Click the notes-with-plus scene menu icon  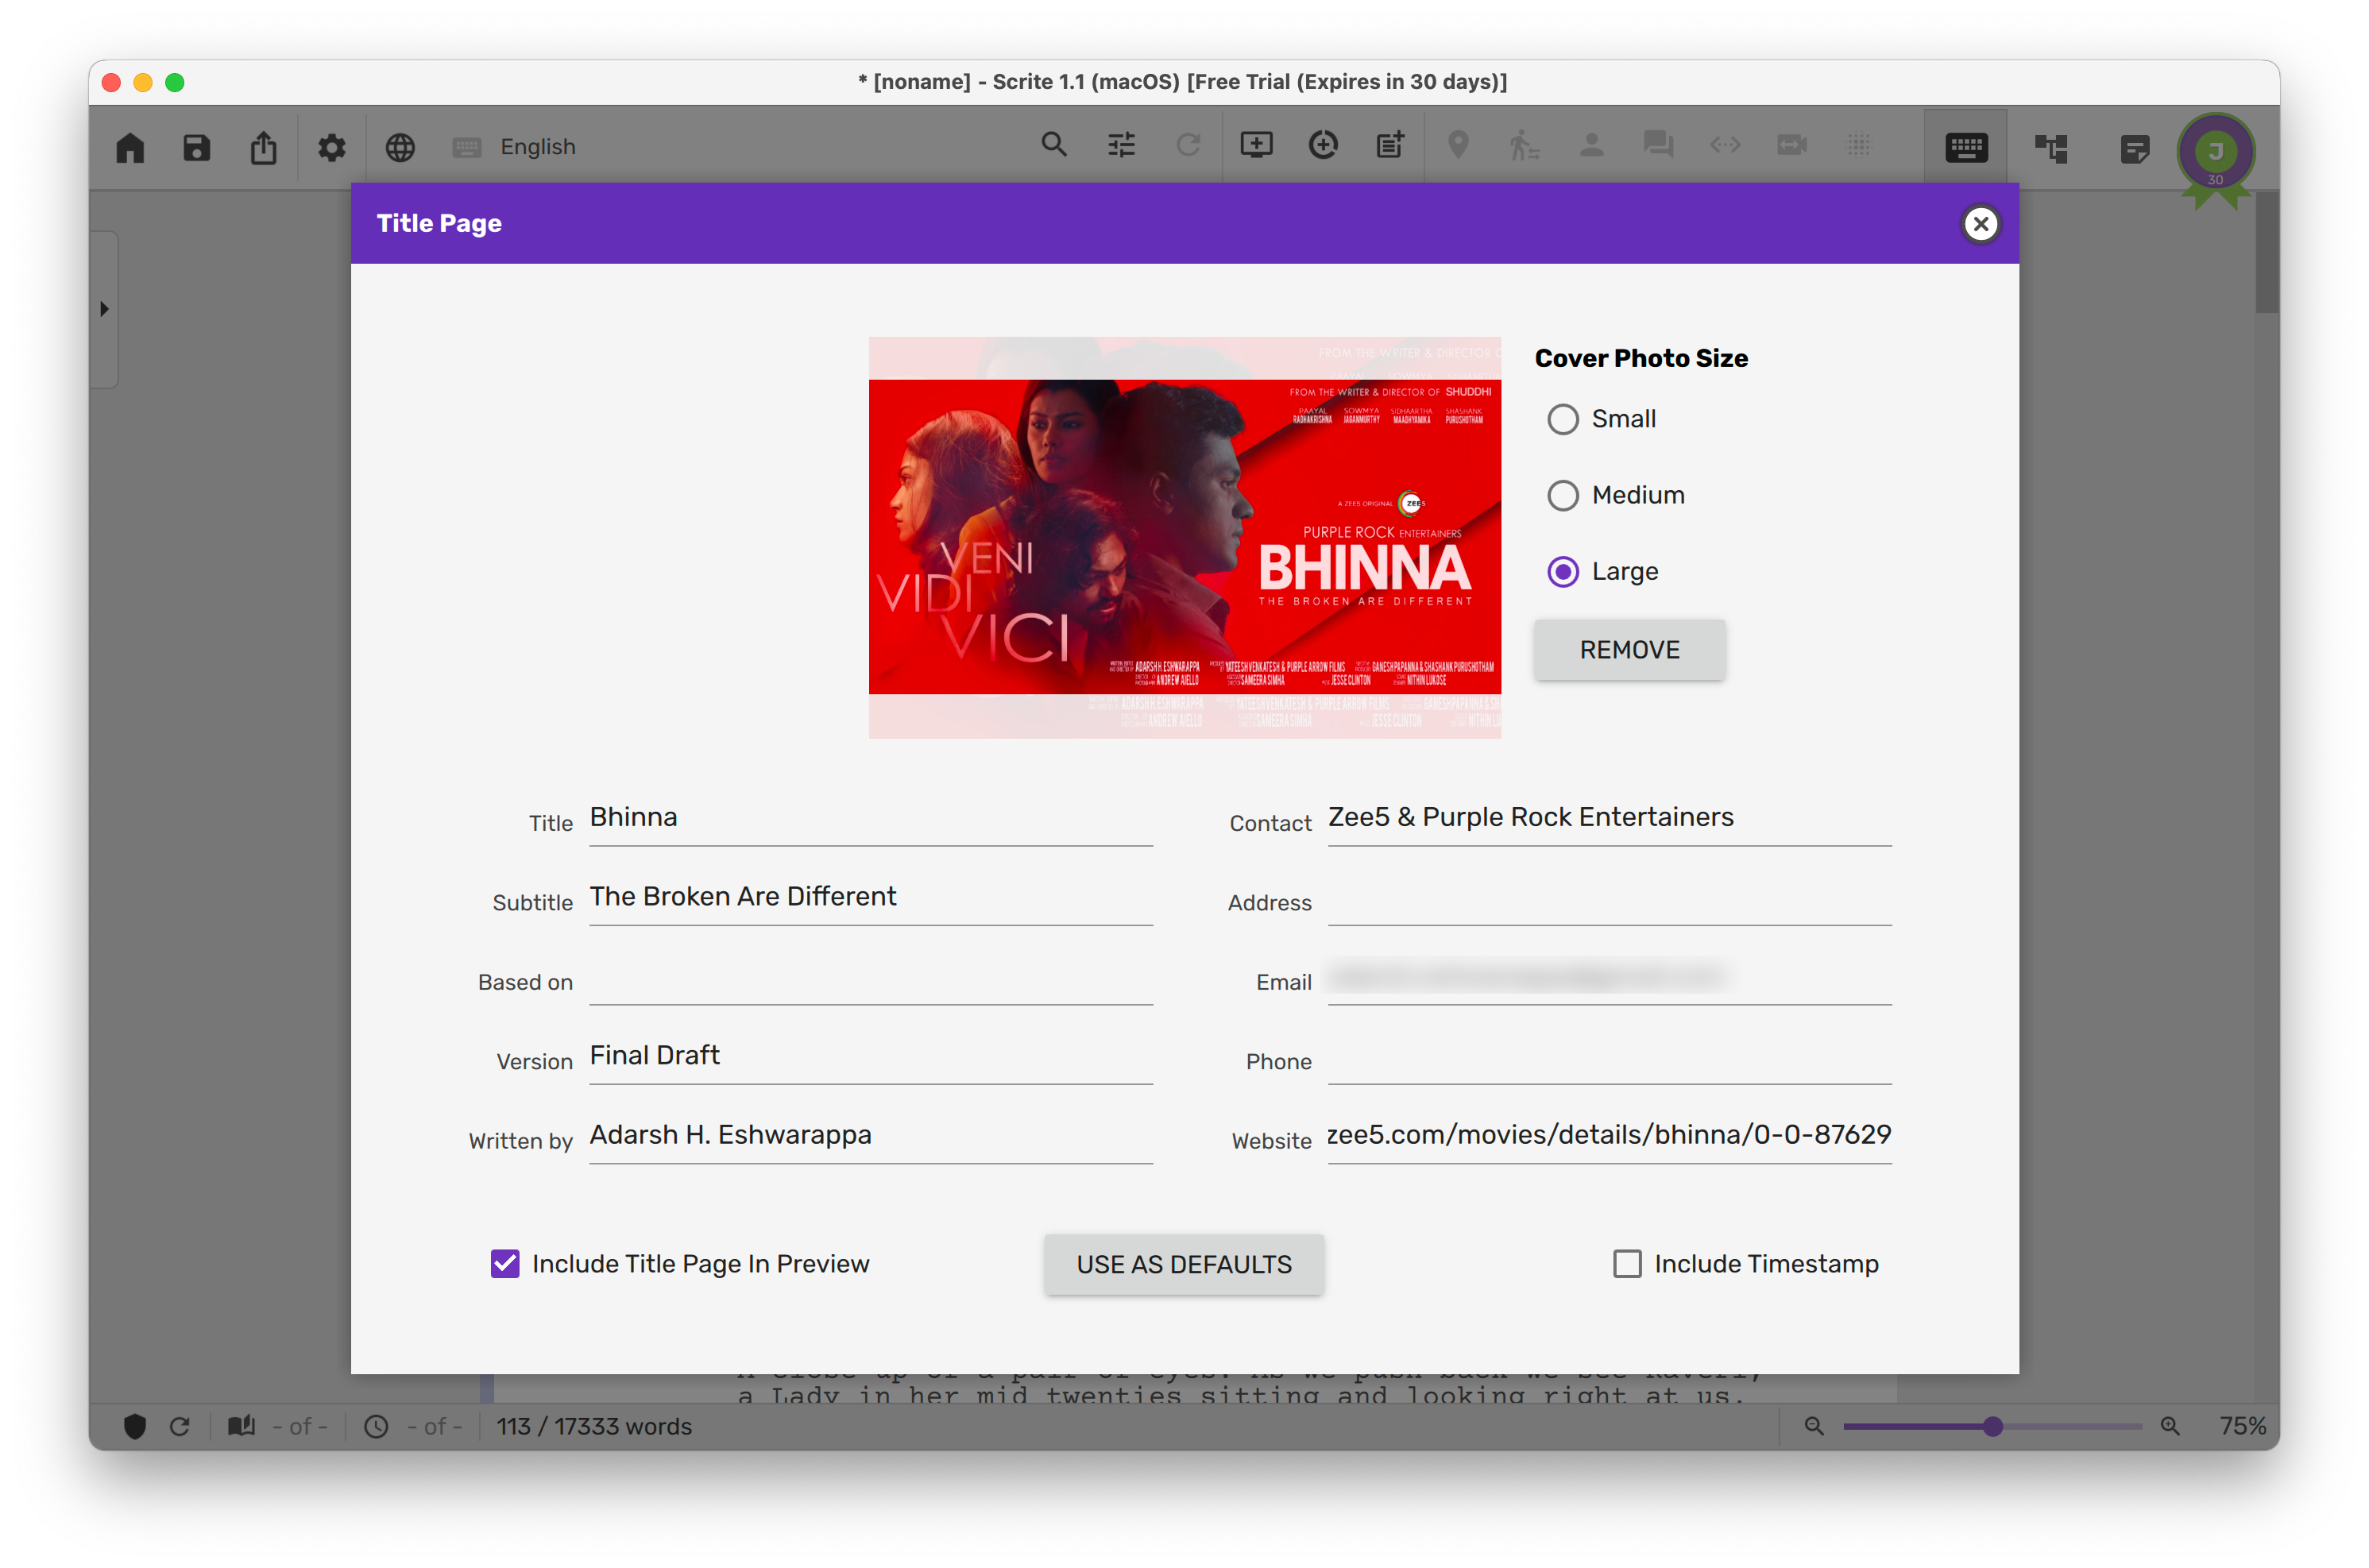(1390, 145)
